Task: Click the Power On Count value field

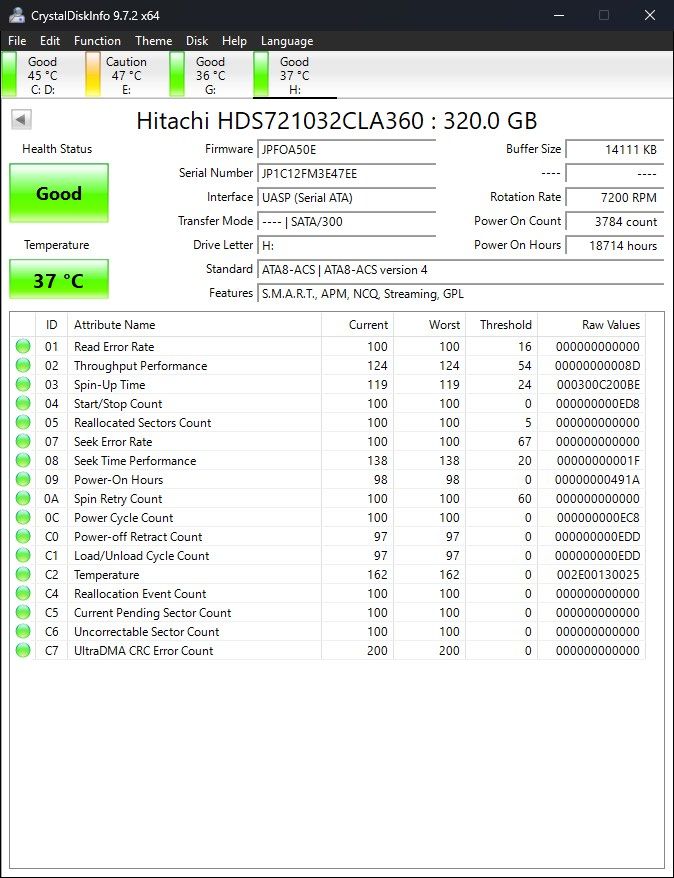Action: coord(615,222)
